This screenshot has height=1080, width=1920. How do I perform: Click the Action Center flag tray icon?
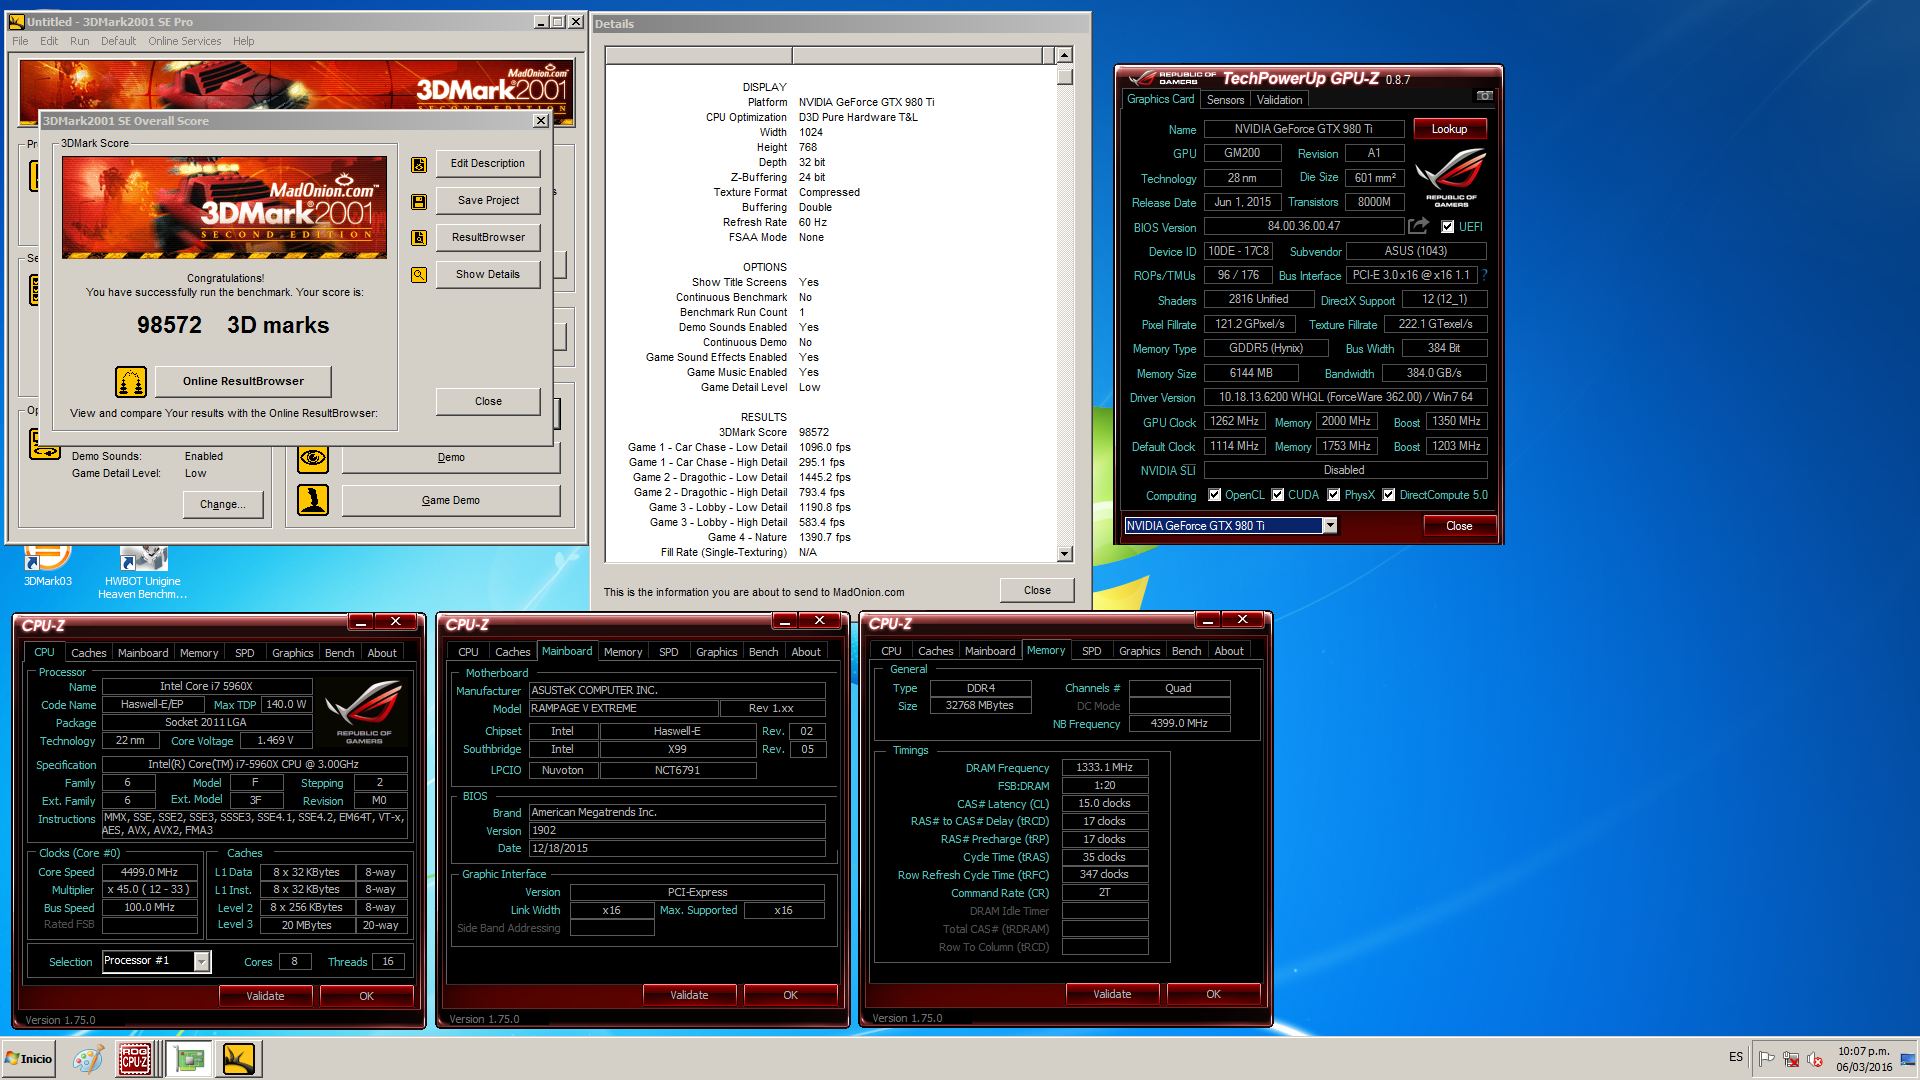pyautogui.click(x=1767, y=1059)
